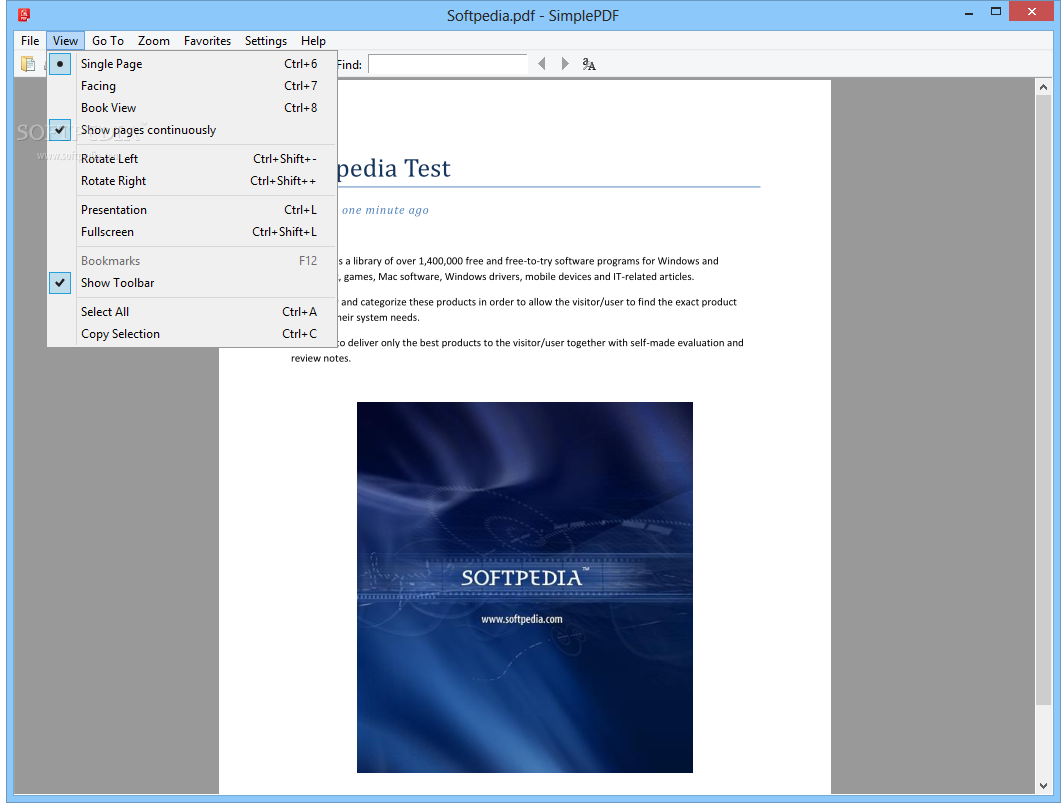Toggle the match case find icon
Viewport: 1061px width, 803px height.
coord(589,64)
